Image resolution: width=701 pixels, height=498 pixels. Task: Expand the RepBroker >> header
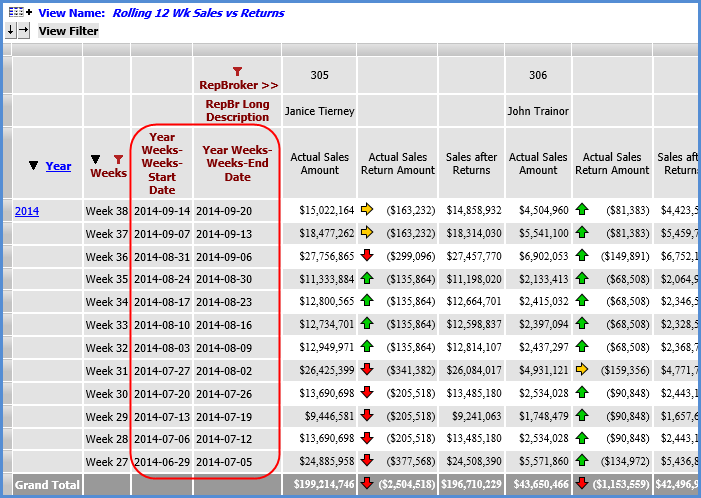tap(238, 85)
